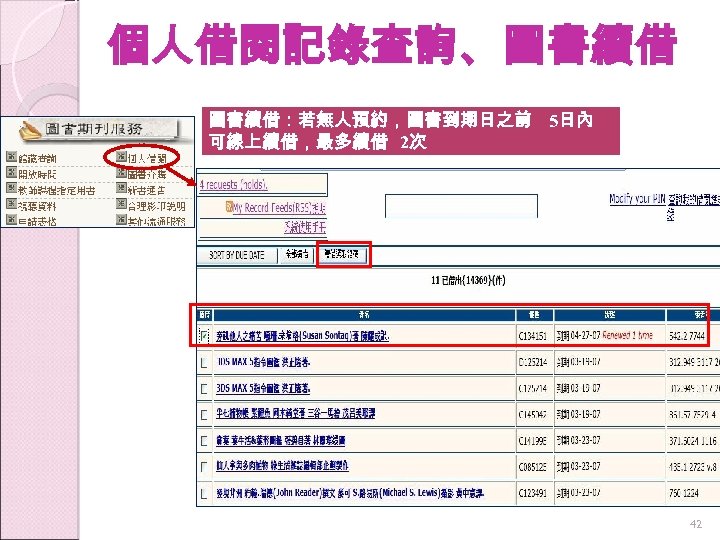Click the call number 750 1224
This screenshot has width=720, height=540.
point(684,494)
